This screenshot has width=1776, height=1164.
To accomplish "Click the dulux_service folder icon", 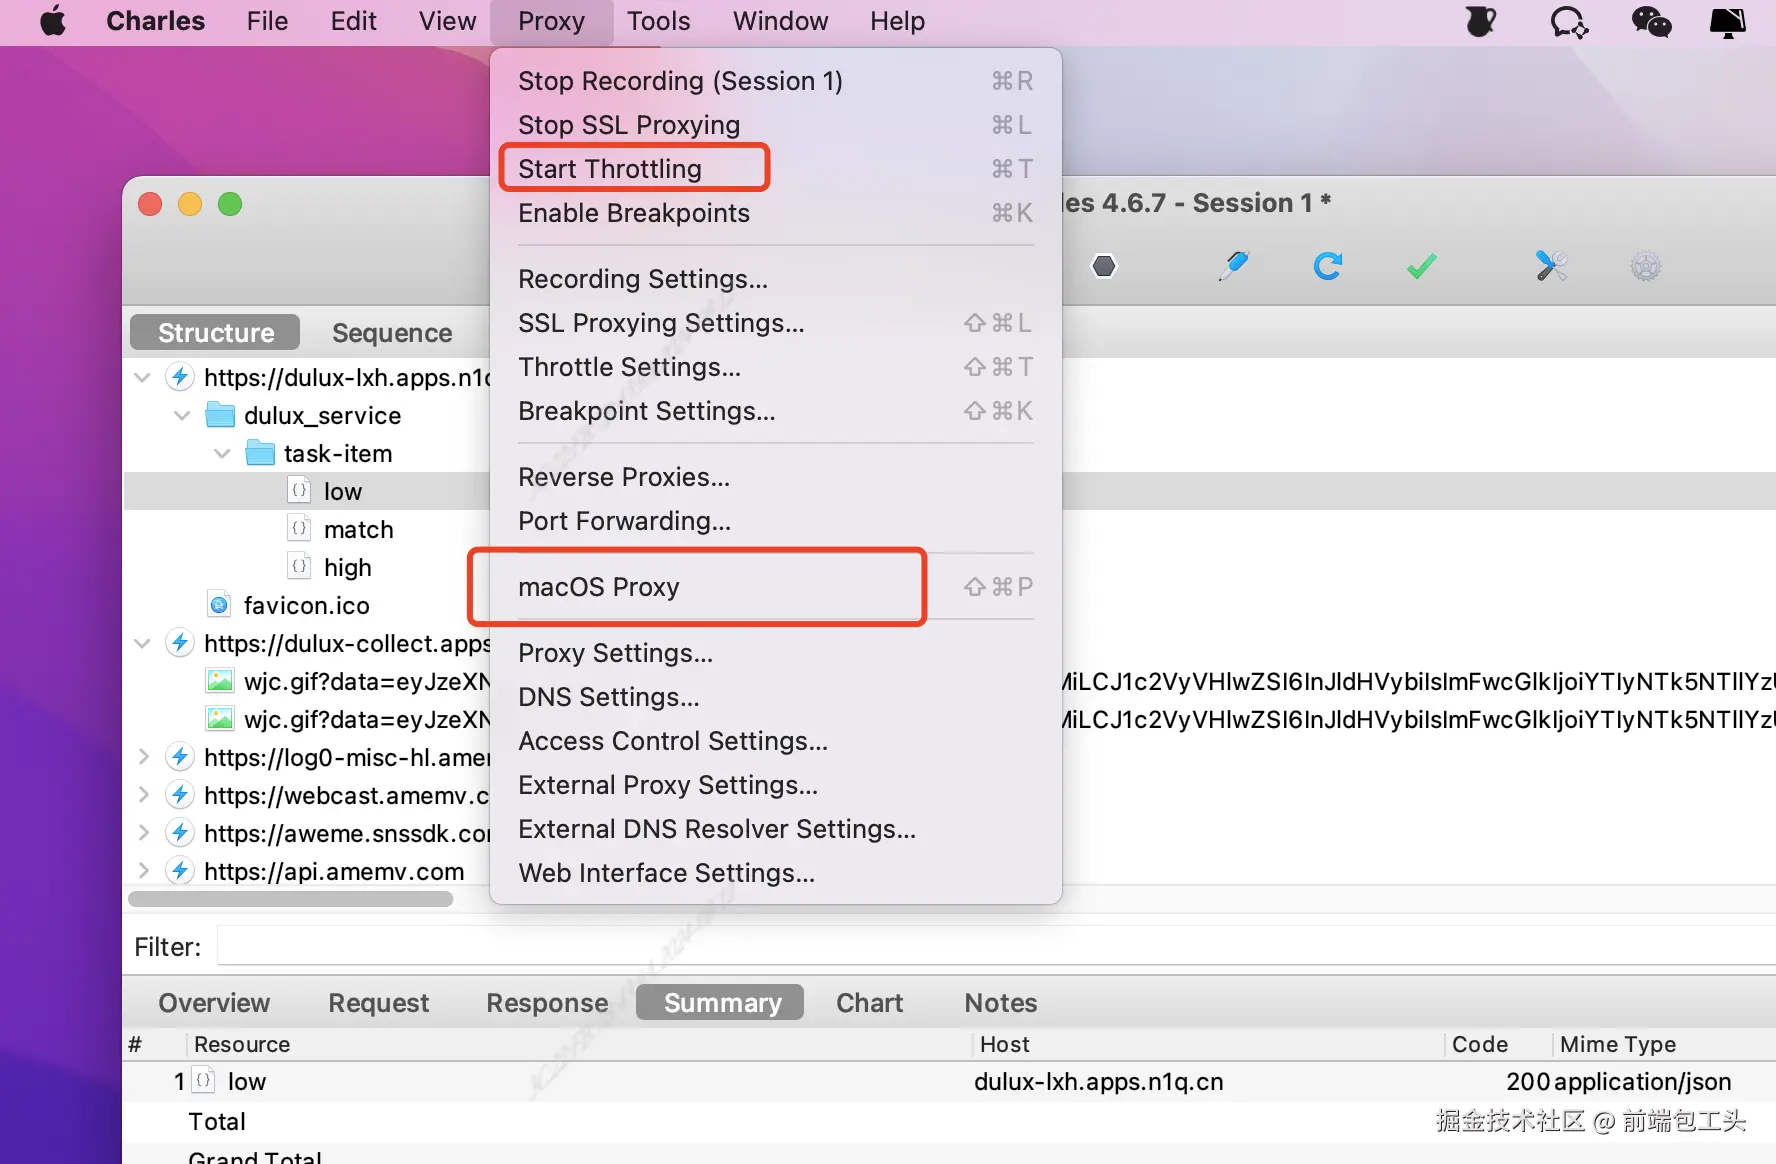I will click(220, 415).
